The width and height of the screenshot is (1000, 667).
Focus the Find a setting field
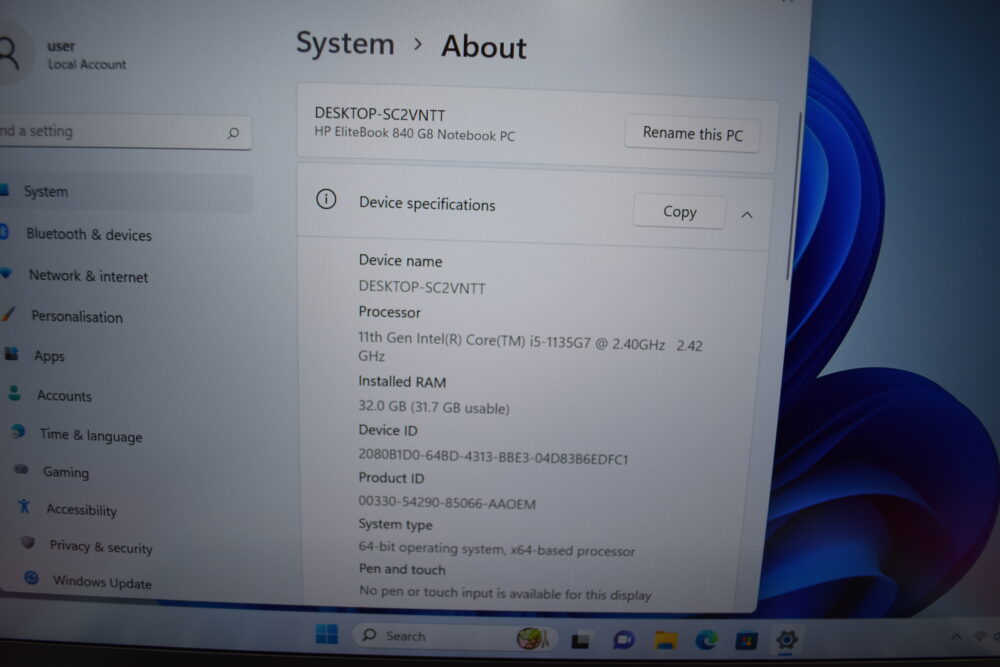coord(125,132)
